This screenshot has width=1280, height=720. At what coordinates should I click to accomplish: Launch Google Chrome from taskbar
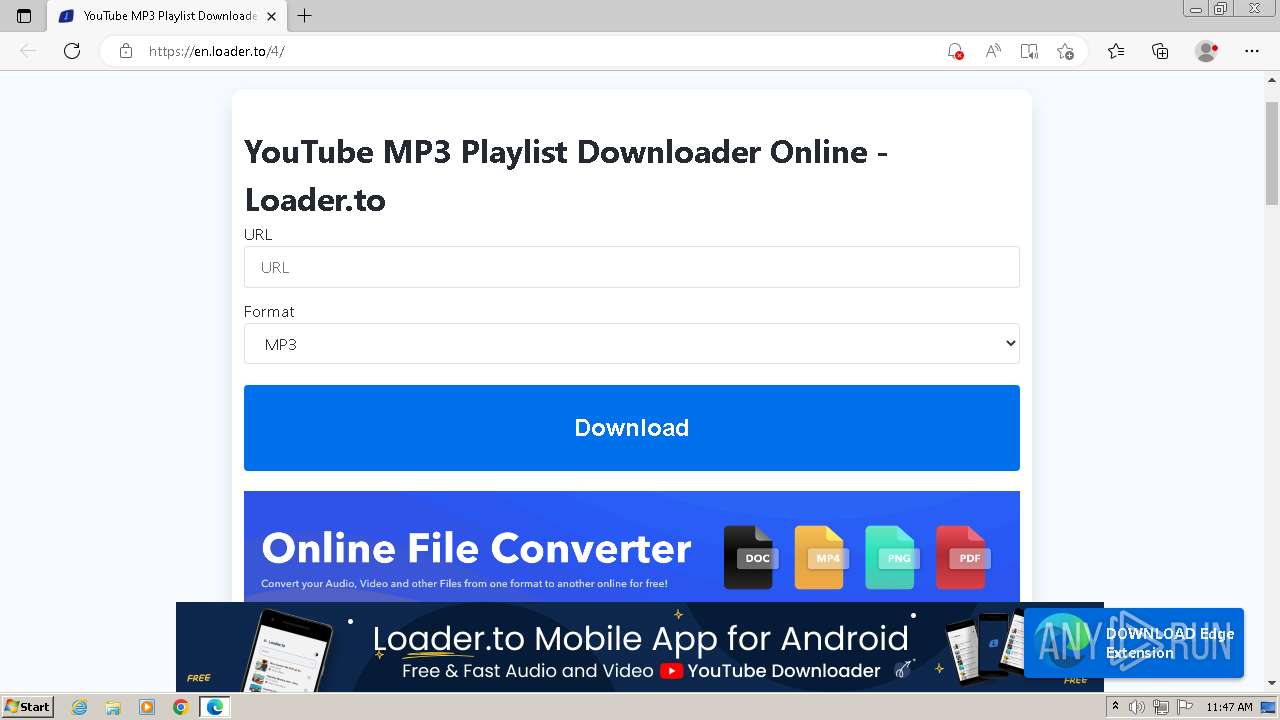[180, 707]
